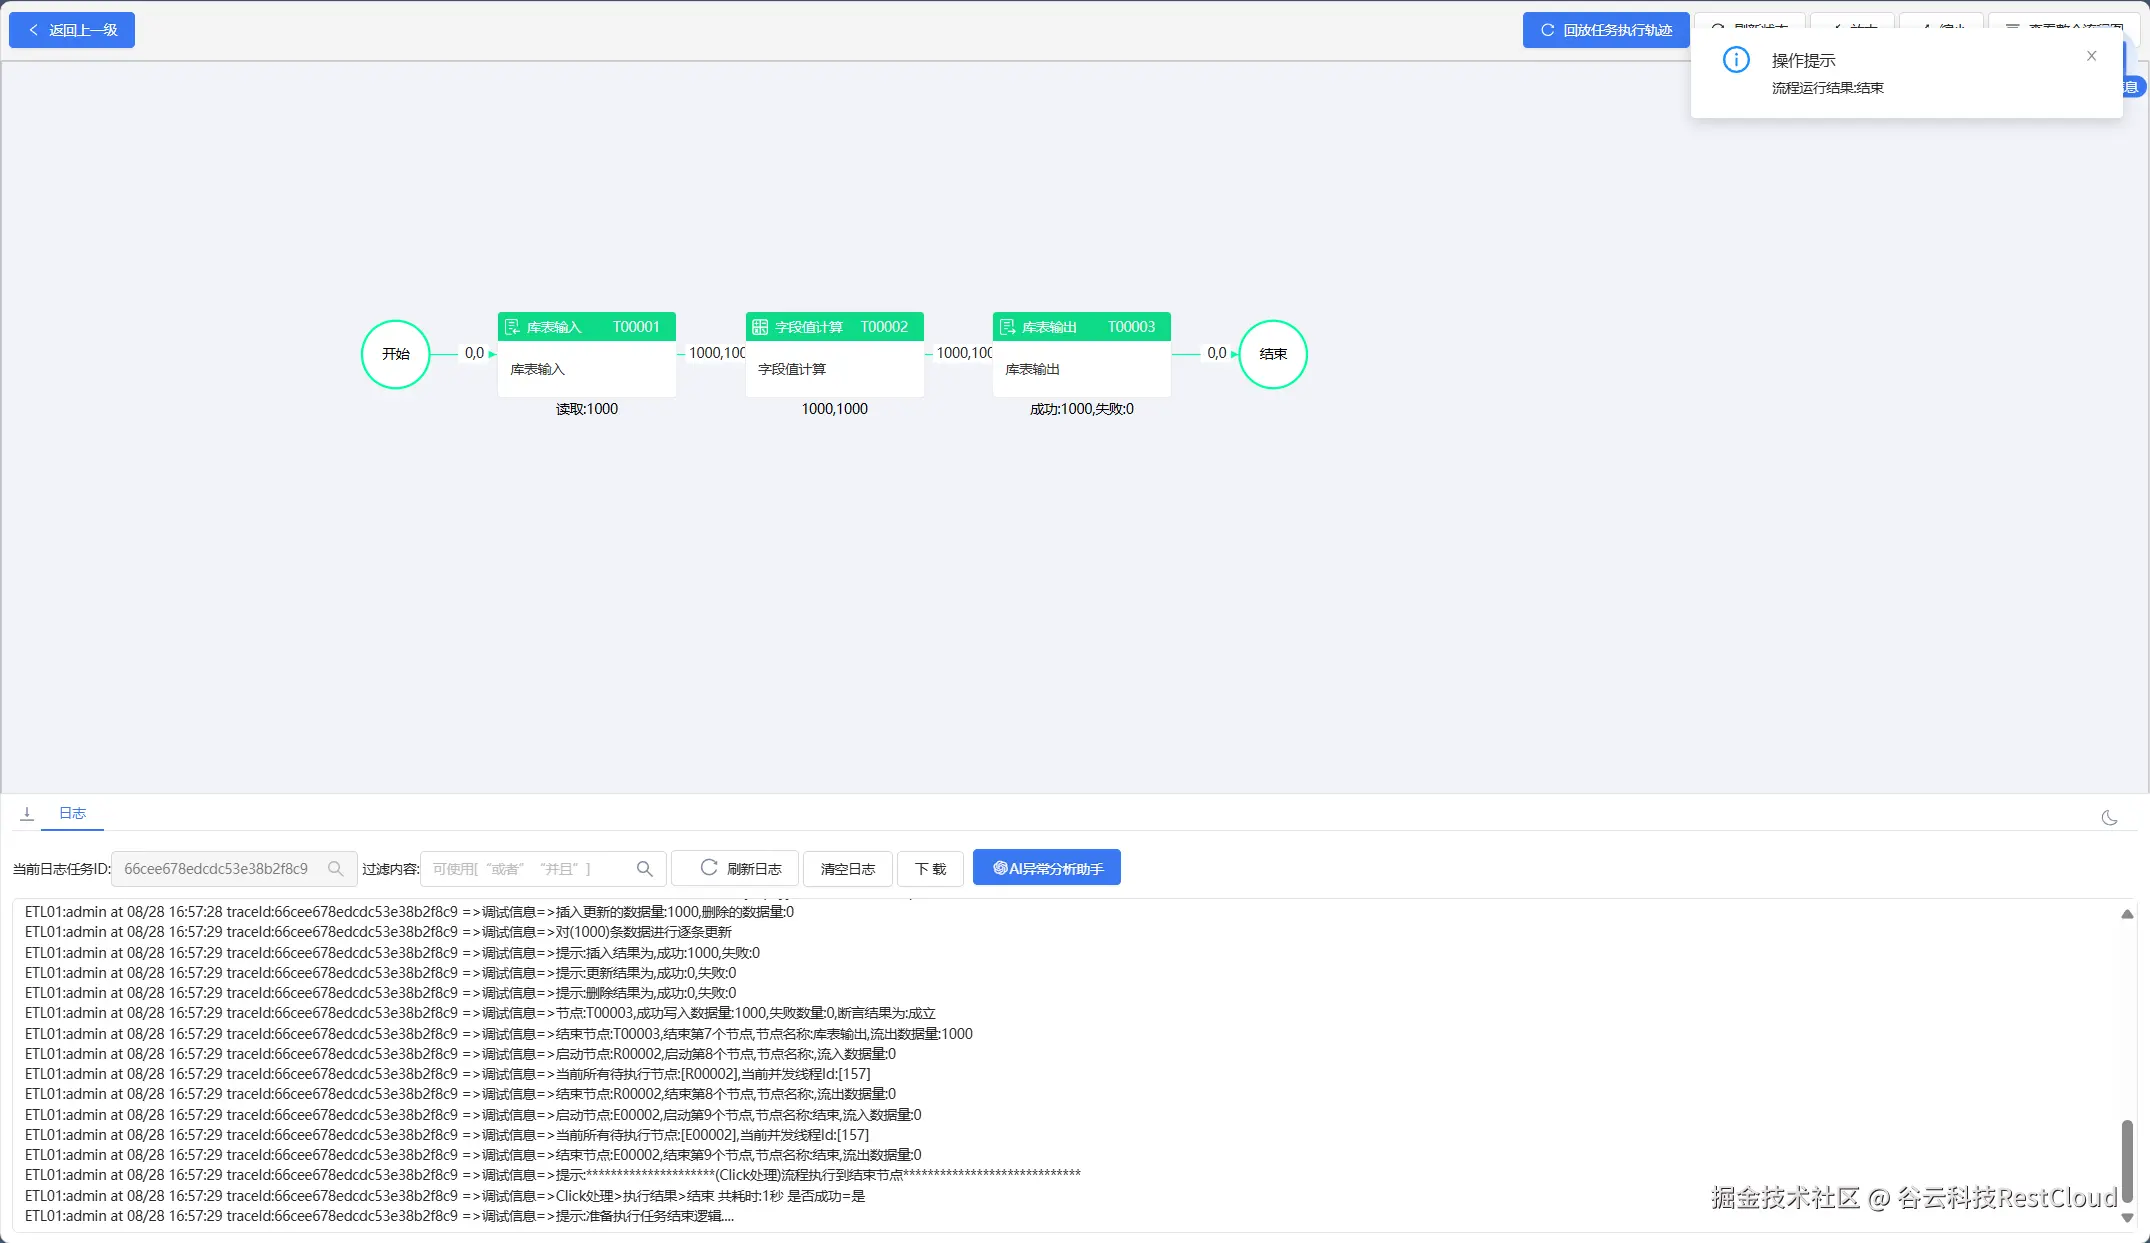Switch to the 日志 tab

click(72, 814)
